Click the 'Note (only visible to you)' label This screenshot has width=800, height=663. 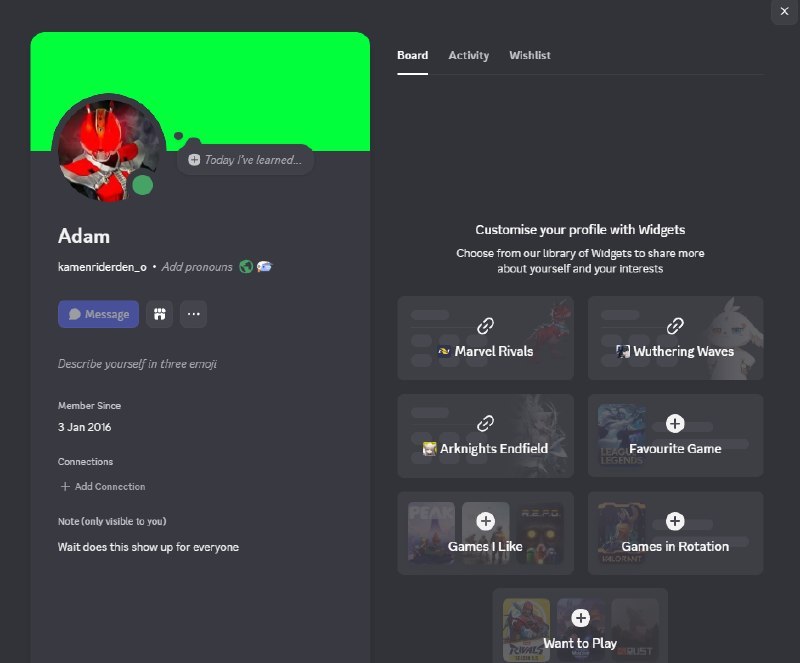coord(112,522)
